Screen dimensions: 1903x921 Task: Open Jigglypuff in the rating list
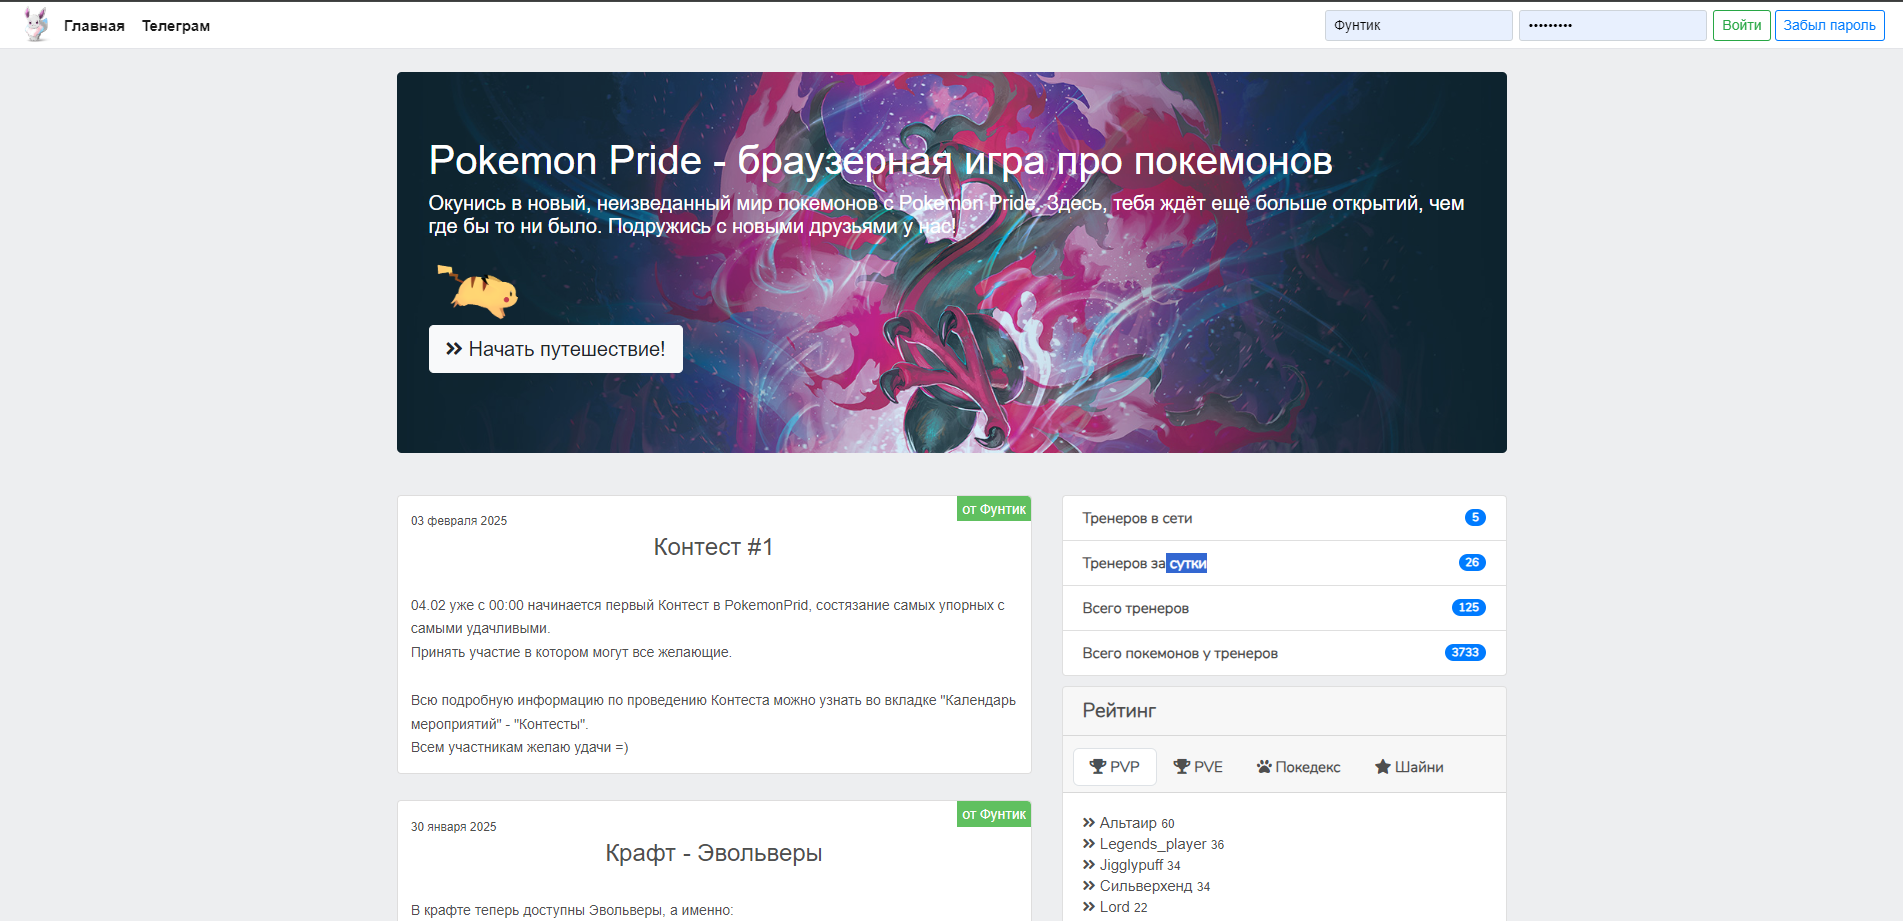point(1131,865)
